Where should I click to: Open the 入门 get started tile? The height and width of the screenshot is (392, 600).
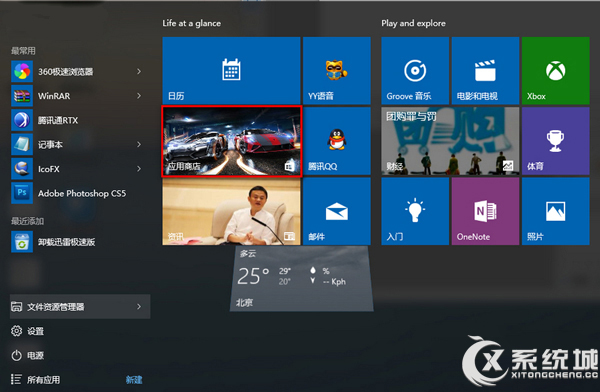[x=415, y=211]
